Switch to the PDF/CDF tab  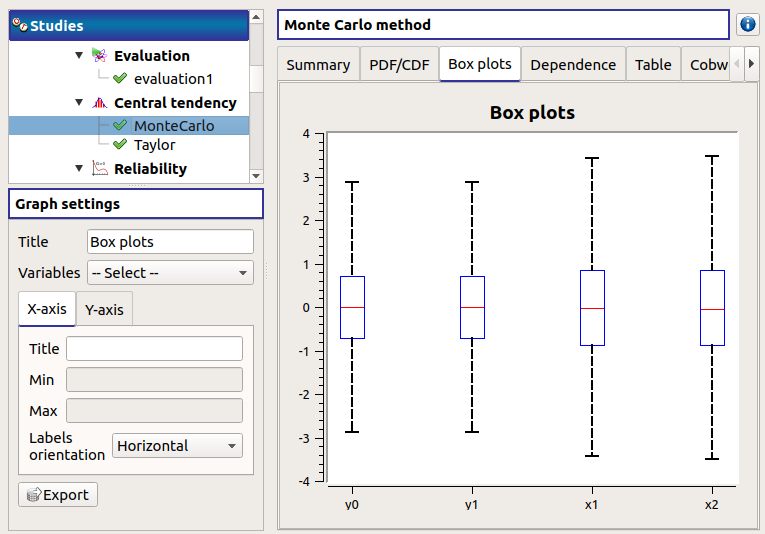click(399, 65)
